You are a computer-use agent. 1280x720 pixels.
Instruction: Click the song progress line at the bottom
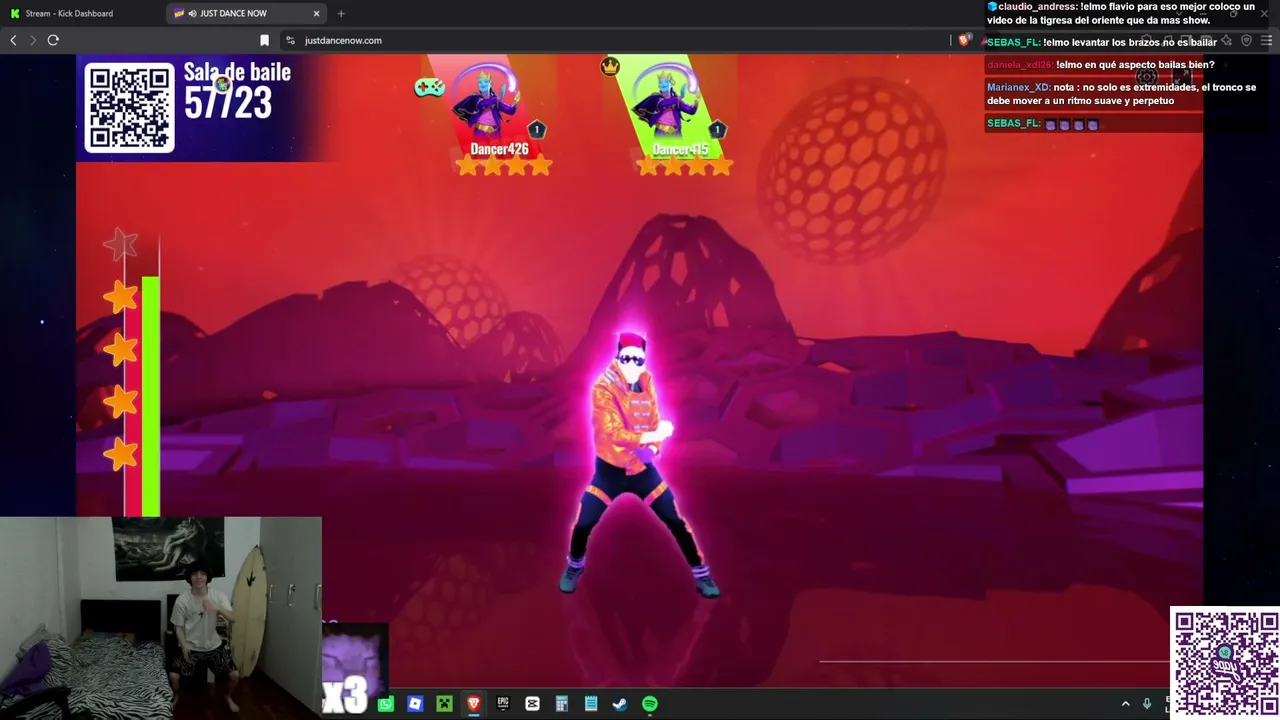(994, 660)
